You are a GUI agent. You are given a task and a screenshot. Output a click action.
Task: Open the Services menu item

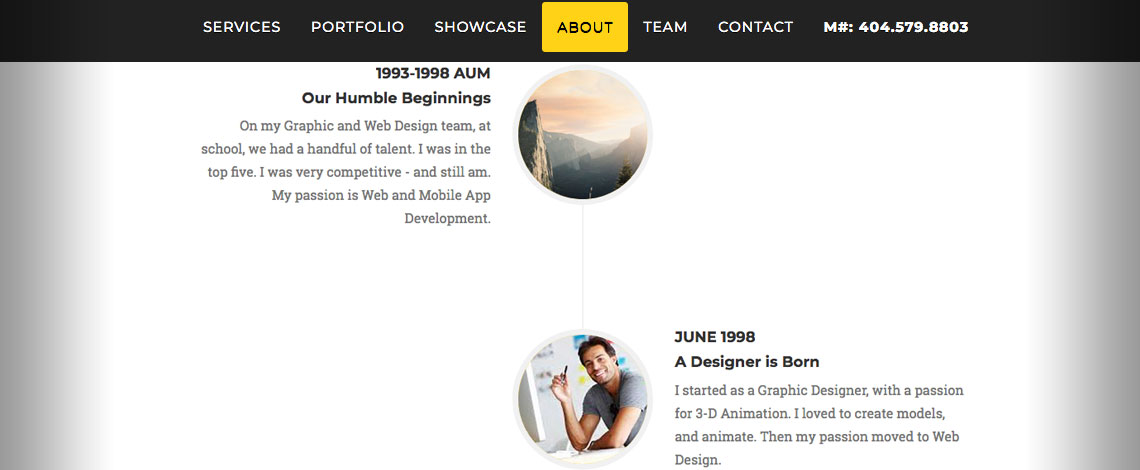coord(241,27)
